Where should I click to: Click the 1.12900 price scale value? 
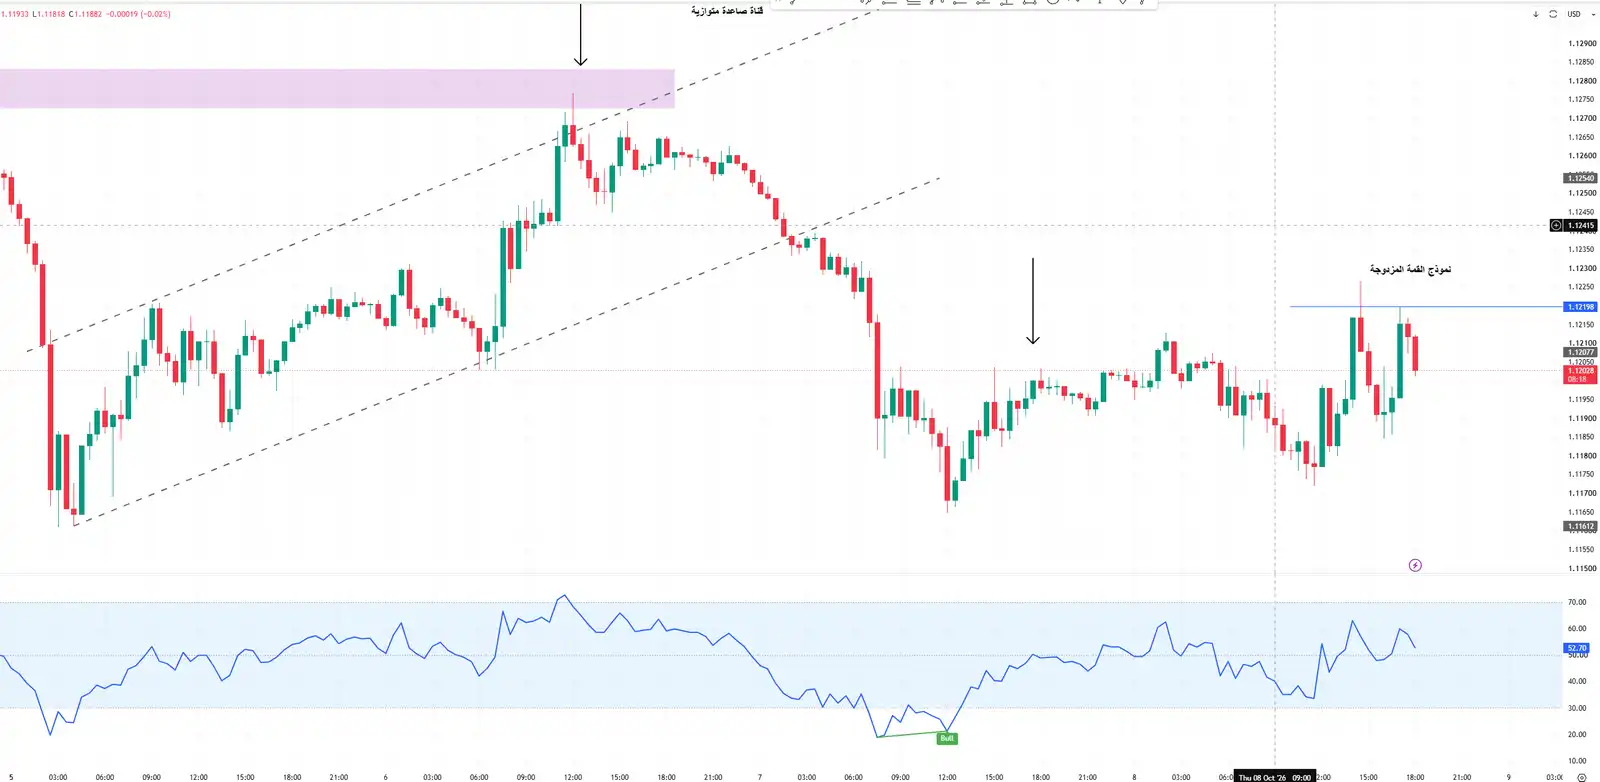point(1582,43)
